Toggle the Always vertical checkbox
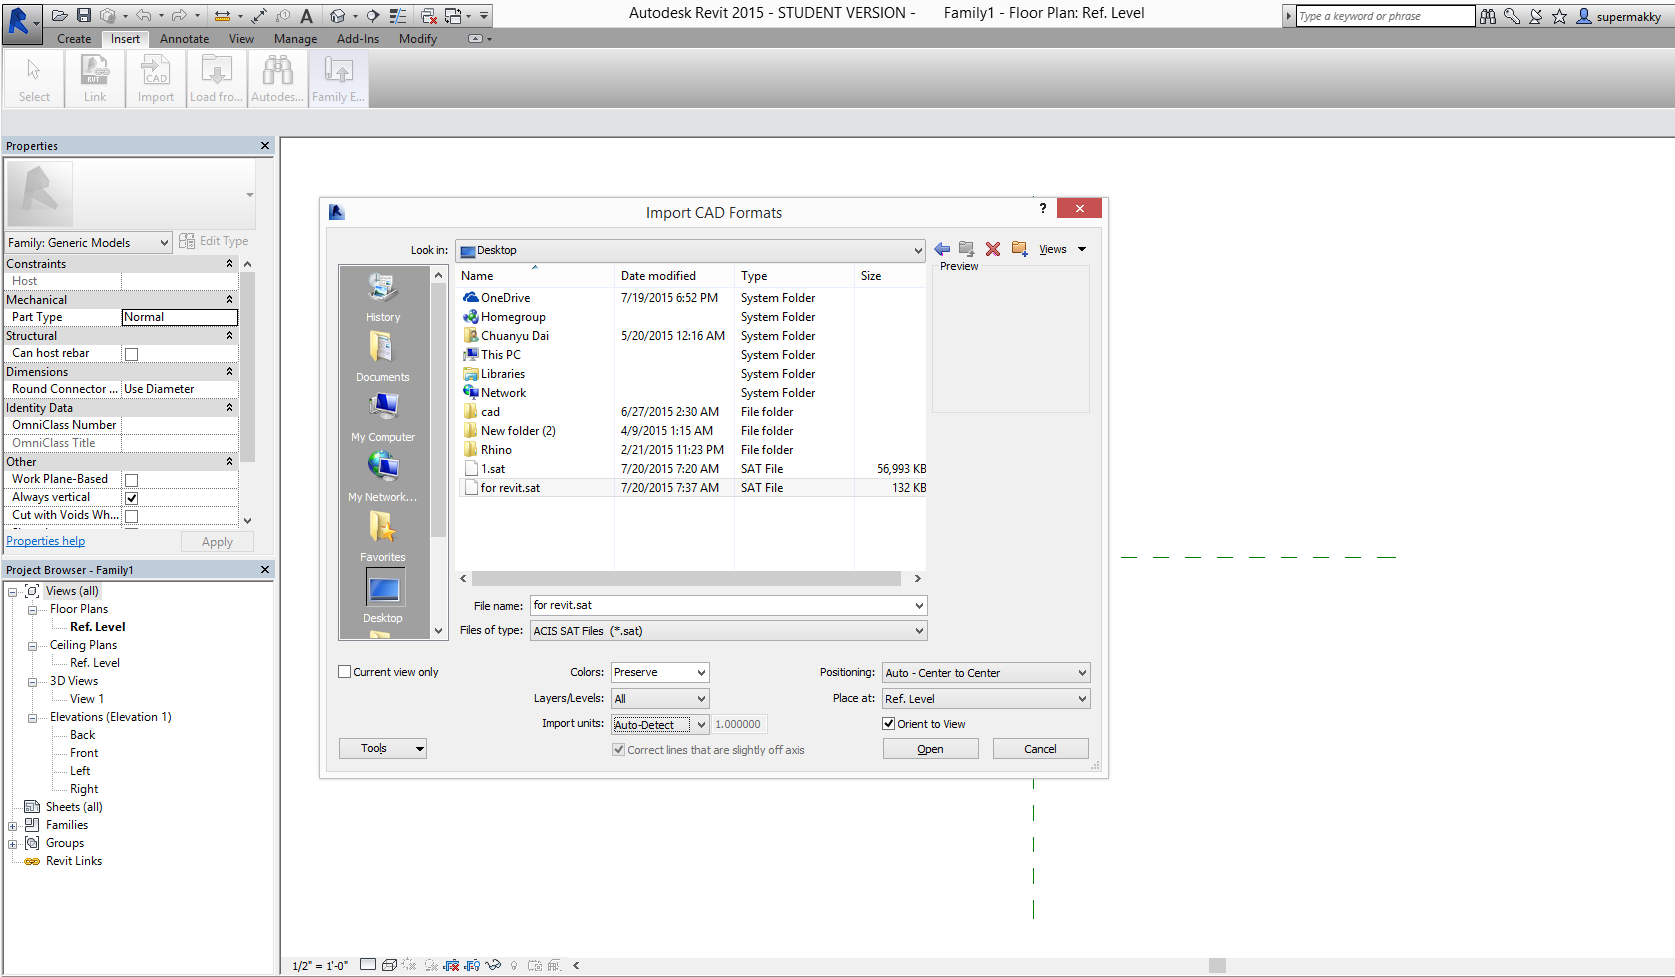Viewport: 1675px width, 977px height. (x=131, y=498)
